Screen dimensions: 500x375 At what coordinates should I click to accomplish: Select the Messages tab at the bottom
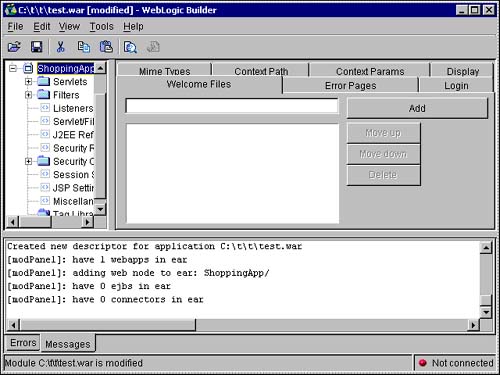(x=68, y=344)
